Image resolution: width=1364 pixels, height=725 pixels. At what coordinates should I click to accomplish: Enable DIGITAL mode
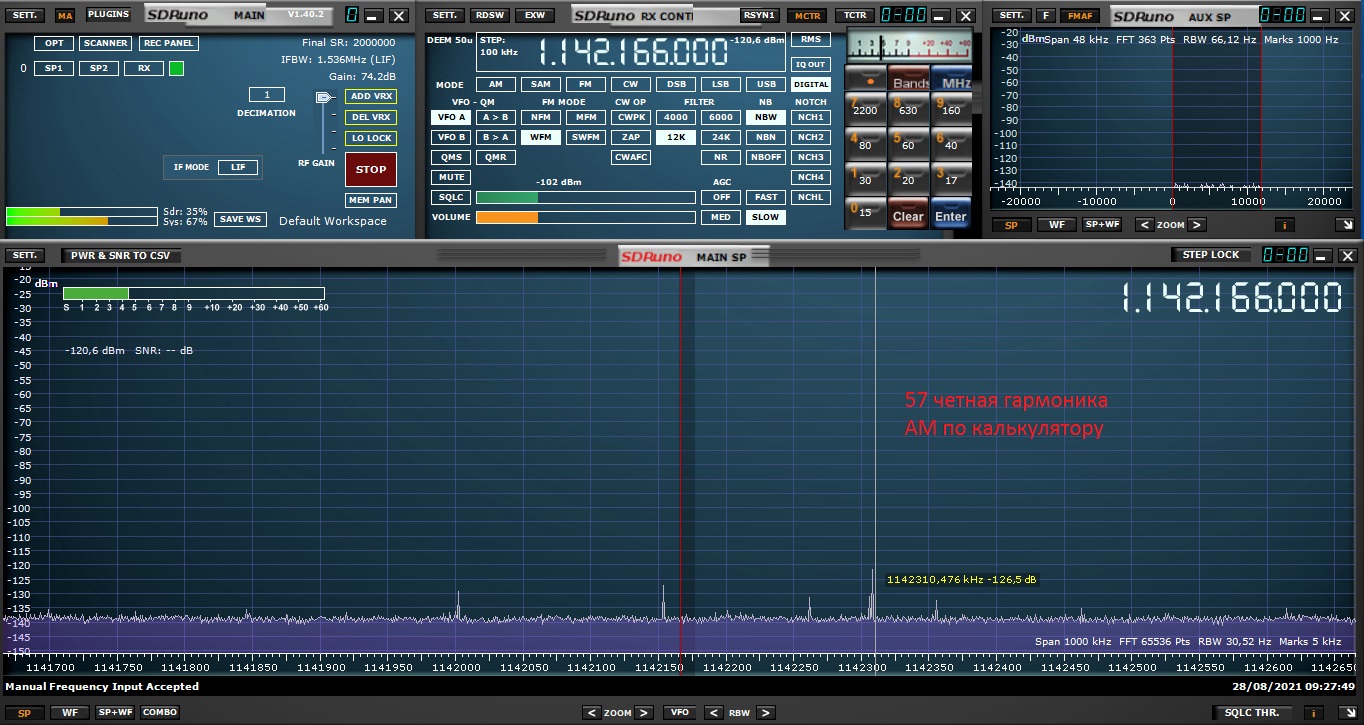811,84
